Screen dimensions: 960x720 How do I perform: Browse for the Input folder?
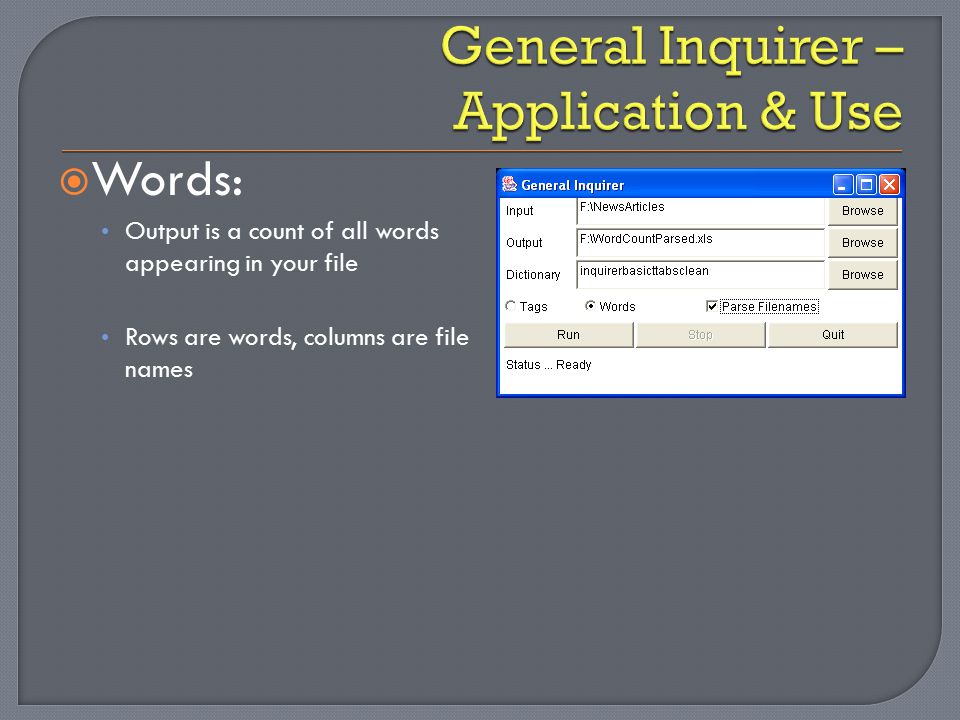[x=863, y=211]
